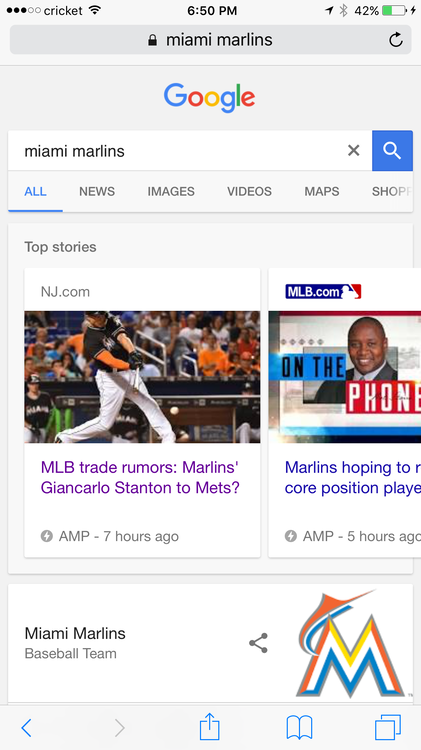The height and width of the screenshot is (750, 421).
Task: Switch to the NEWS tab
Action: click(x=97, y=191)
